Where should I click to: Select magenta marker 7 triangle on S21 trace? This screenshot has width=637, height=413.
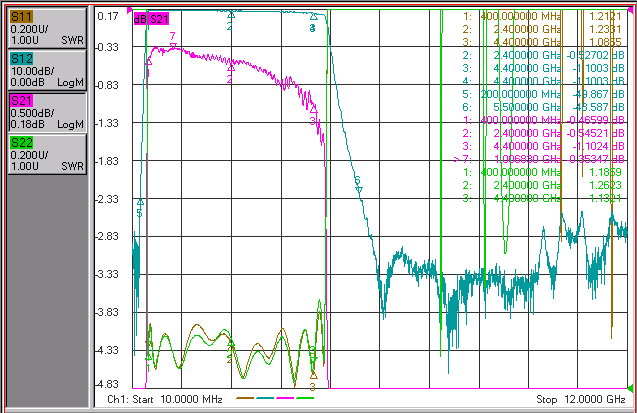[x=173, y=46]
